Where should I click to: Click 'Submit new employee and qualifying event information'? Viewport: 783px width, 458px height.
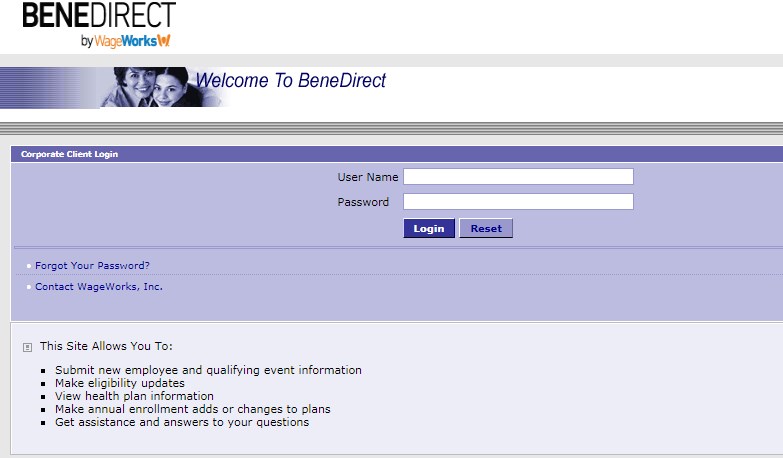208,370
